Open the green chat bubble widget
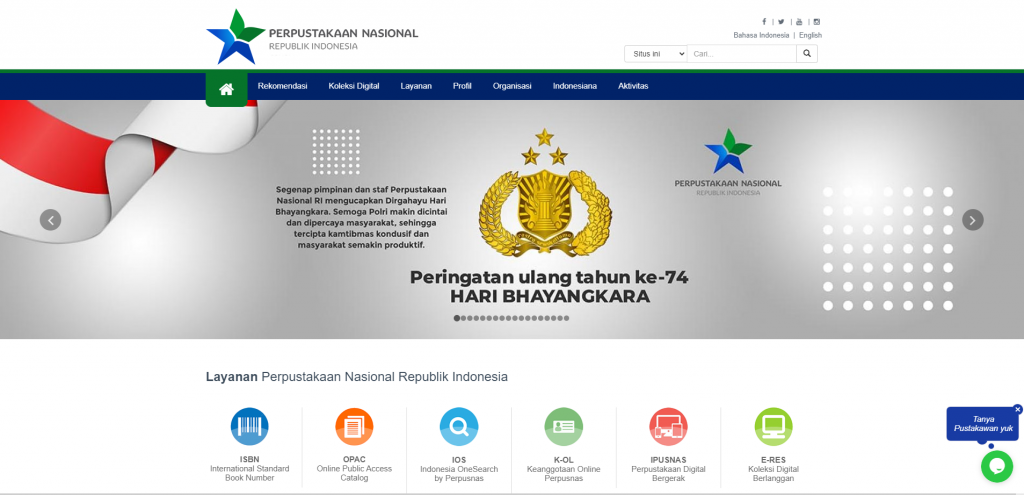The image size is (1024, 495). 996,466
